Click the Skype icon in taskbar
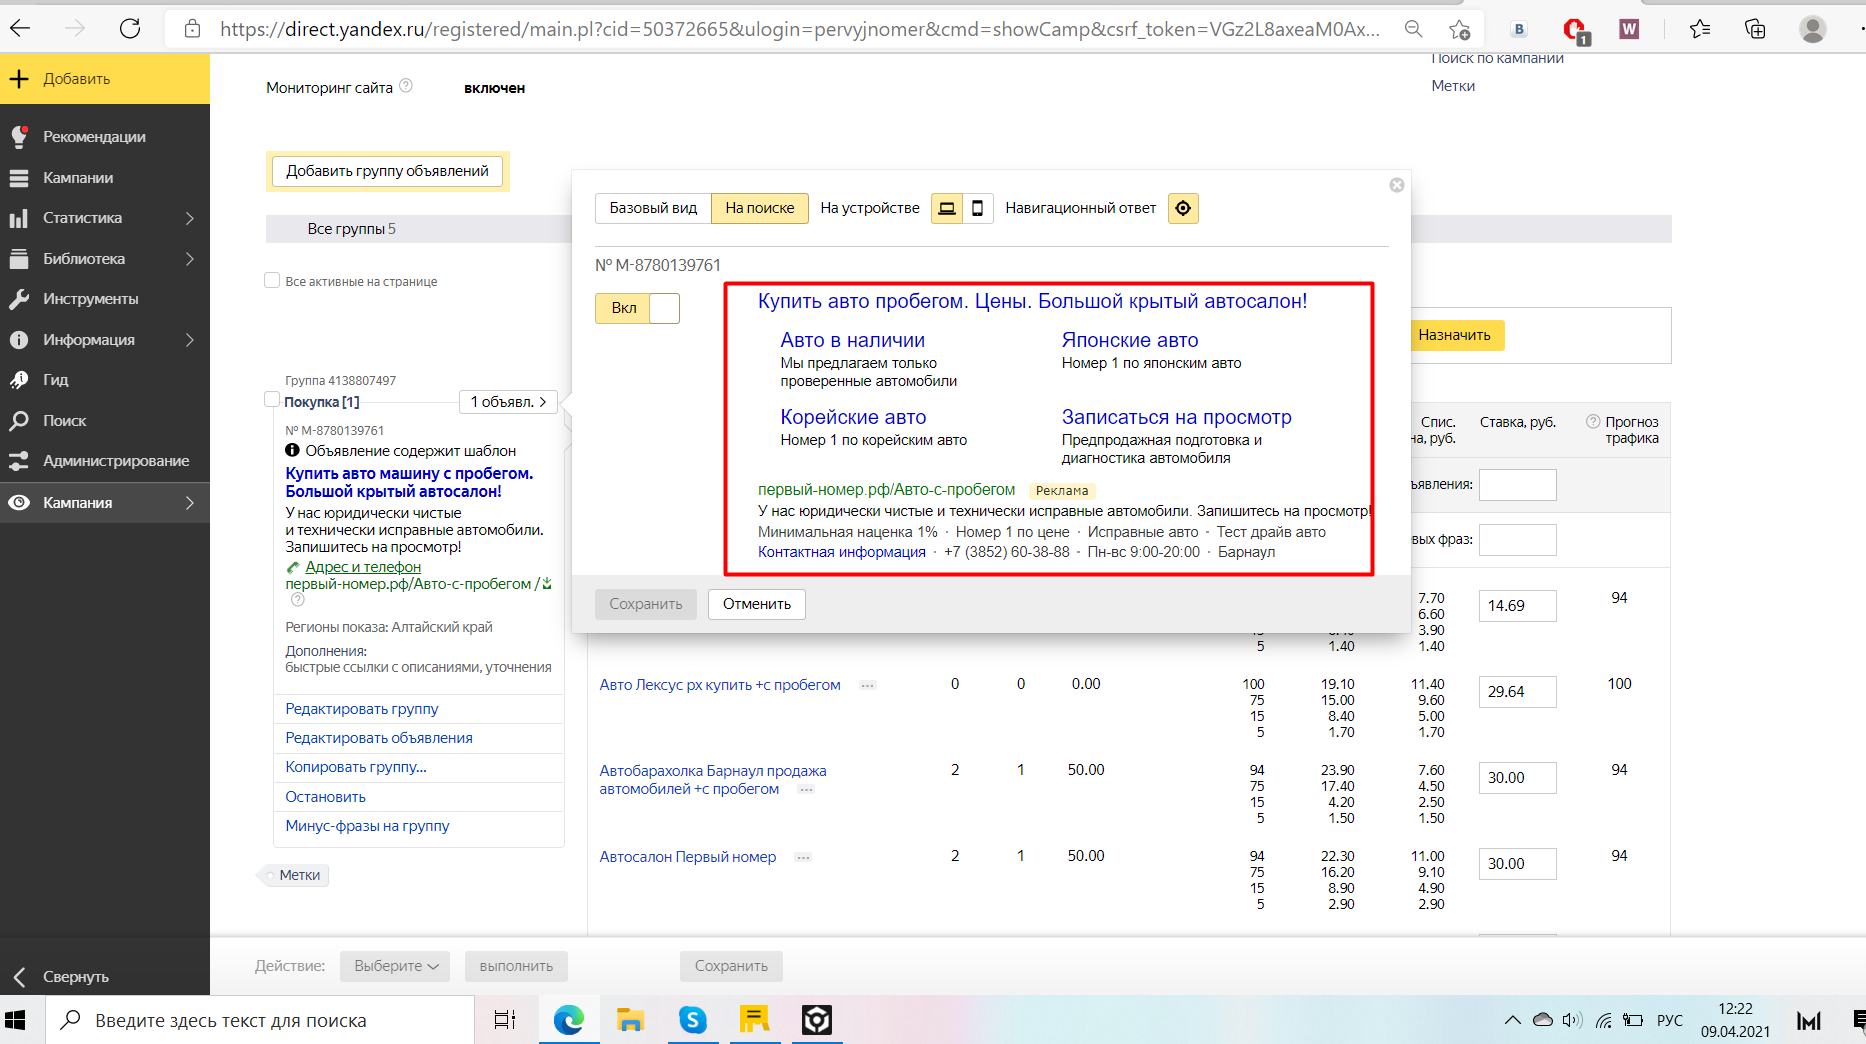 tap(692, 1020)
